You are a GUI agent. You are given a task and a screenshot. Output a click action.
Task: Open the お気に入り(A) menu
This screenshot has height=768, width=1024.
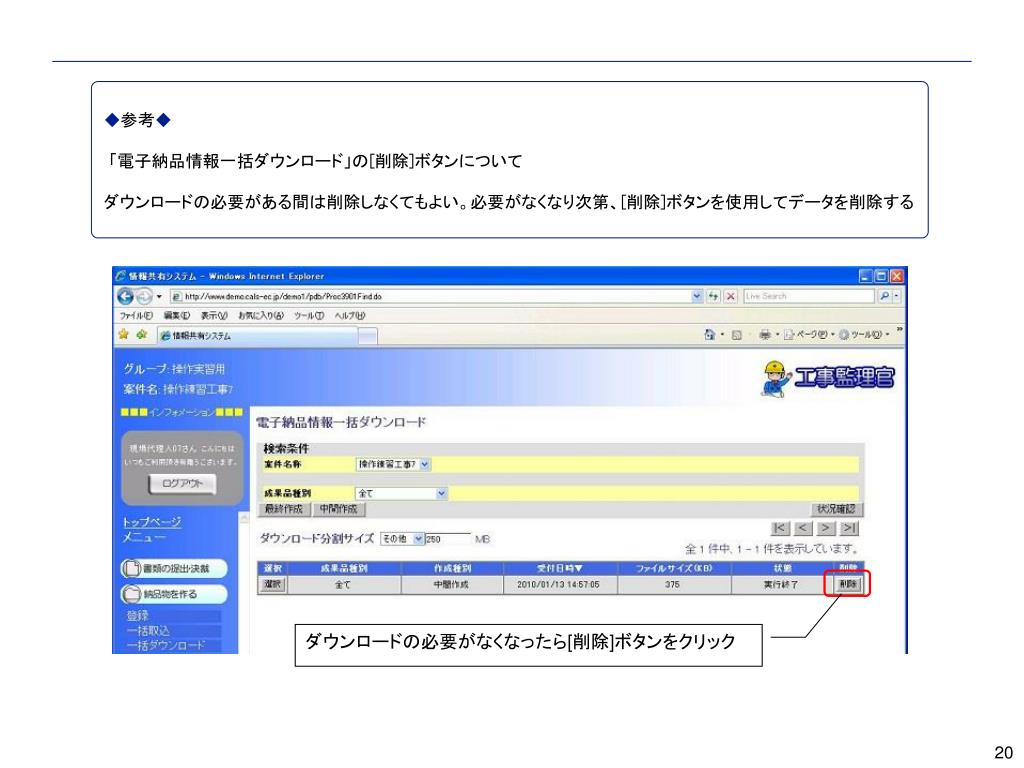pos(261,315)
